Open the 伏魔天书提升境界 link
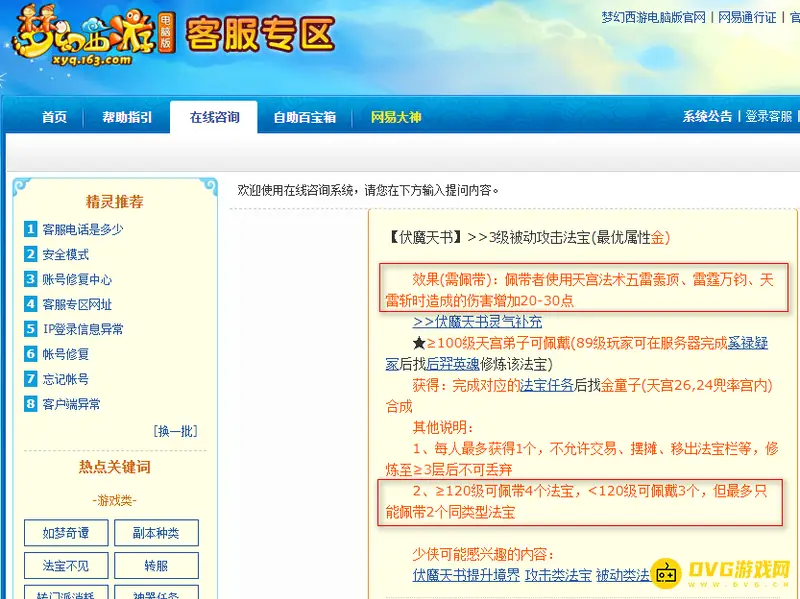This screenshot has width=800, height=599. 466,575
